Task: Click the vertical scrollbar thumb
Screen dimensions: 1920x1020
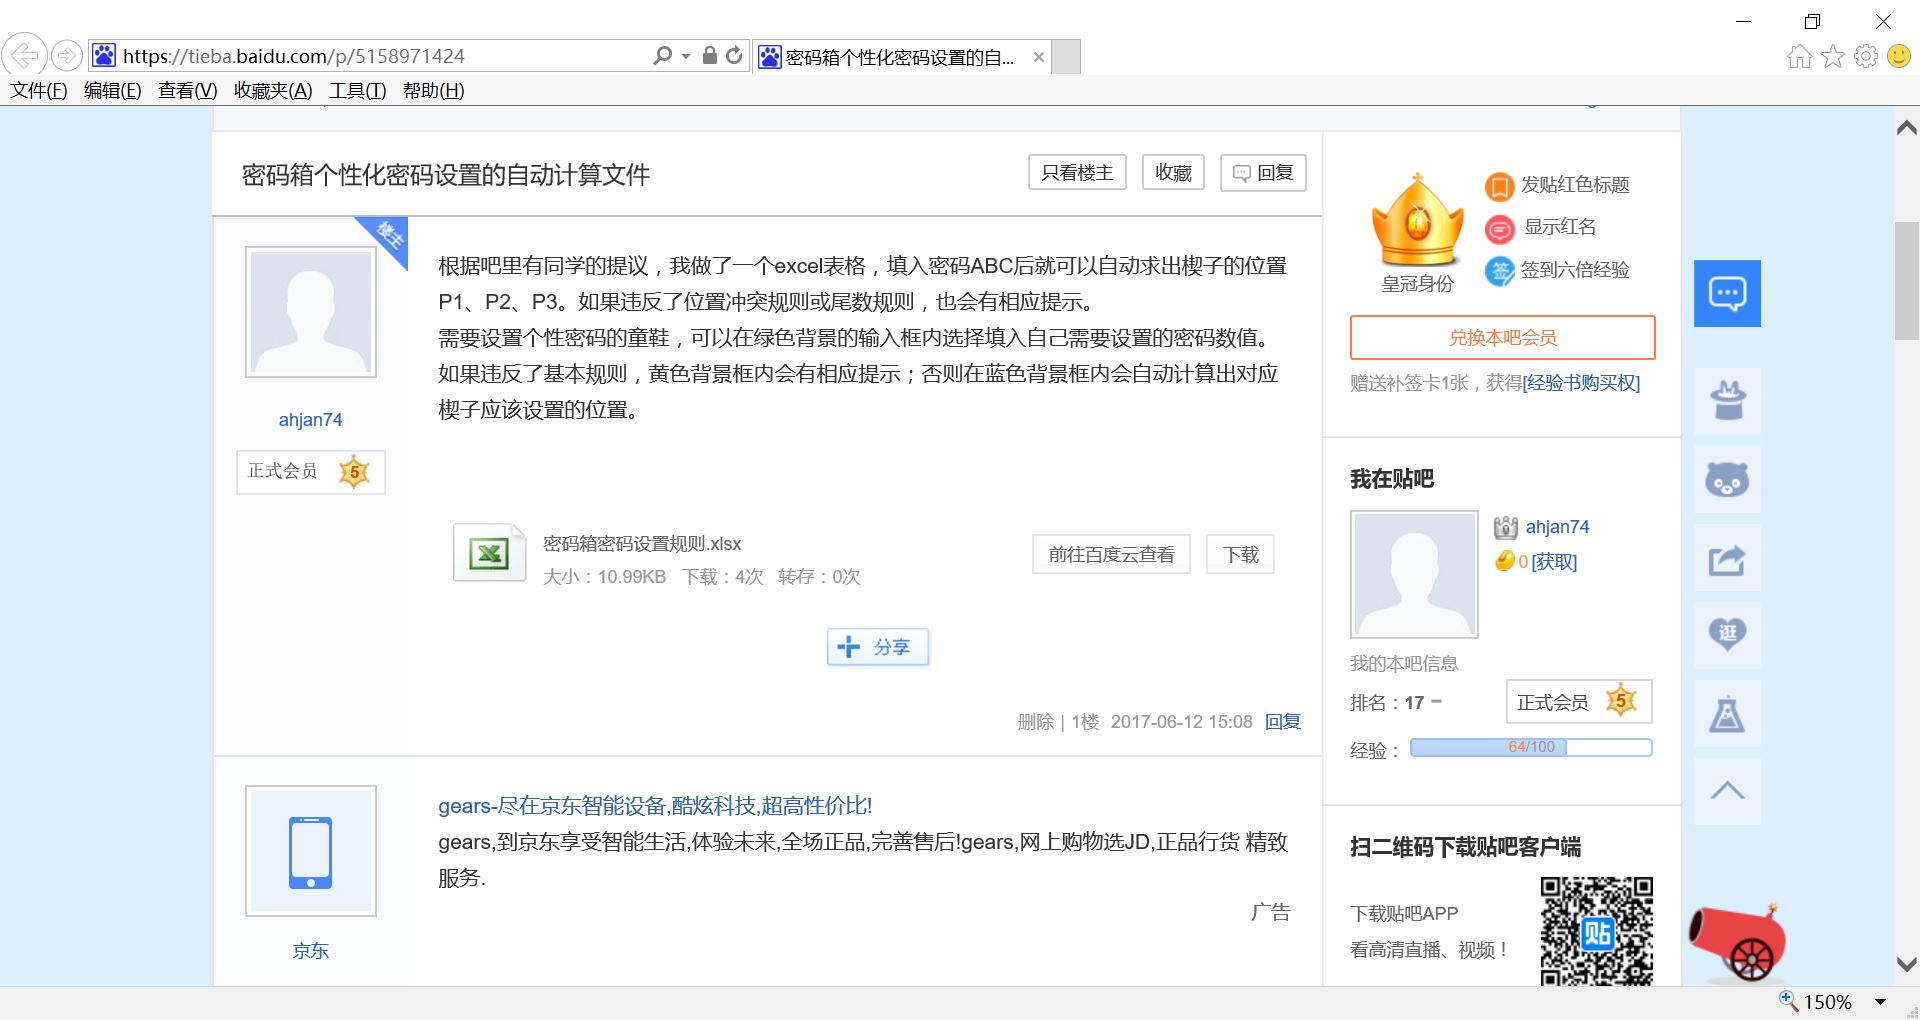Action: [1907, 281]
